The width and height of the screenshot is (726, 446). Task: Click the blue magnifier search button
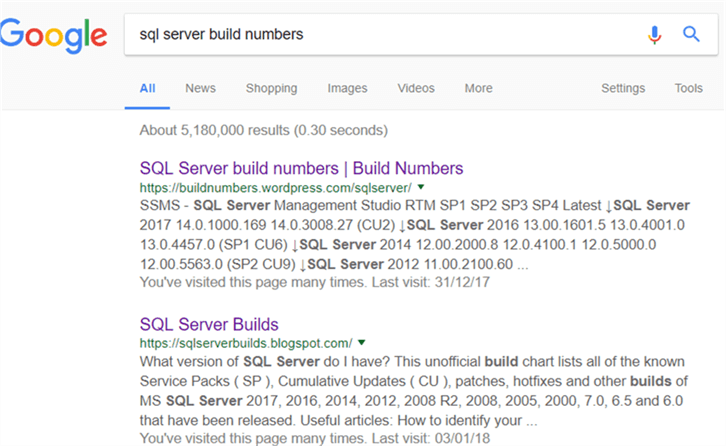(x=691, y=34)
